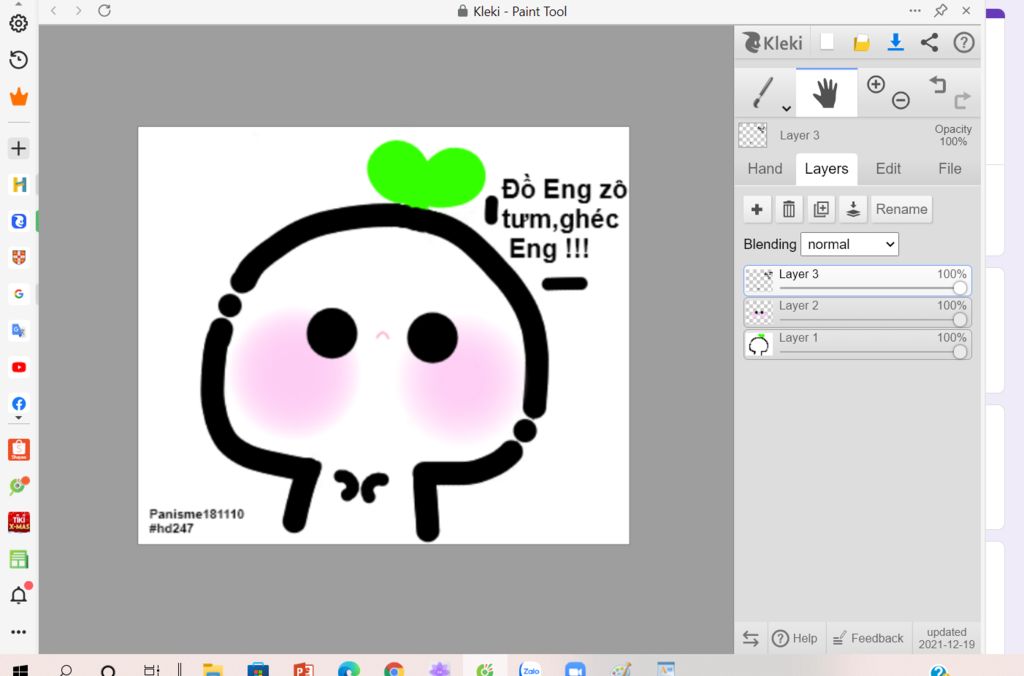Create a new image in Kleki

(827, 42)
